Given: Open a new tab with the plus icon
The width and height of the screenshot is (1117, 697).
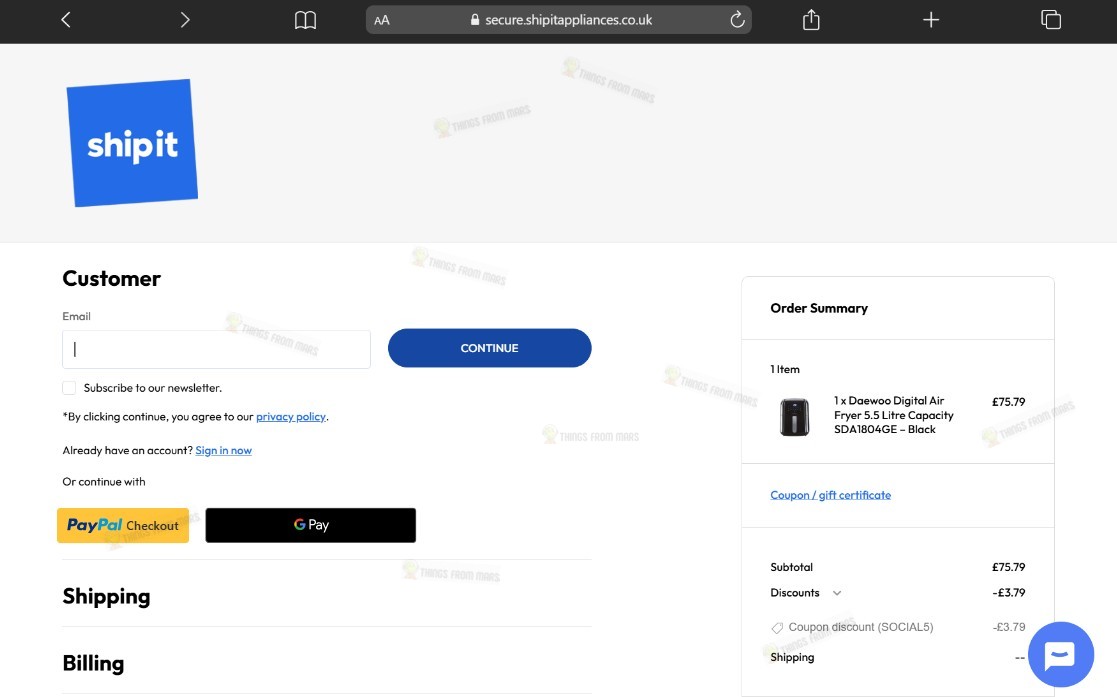Looking at the screenshot, I should [930, 20].
